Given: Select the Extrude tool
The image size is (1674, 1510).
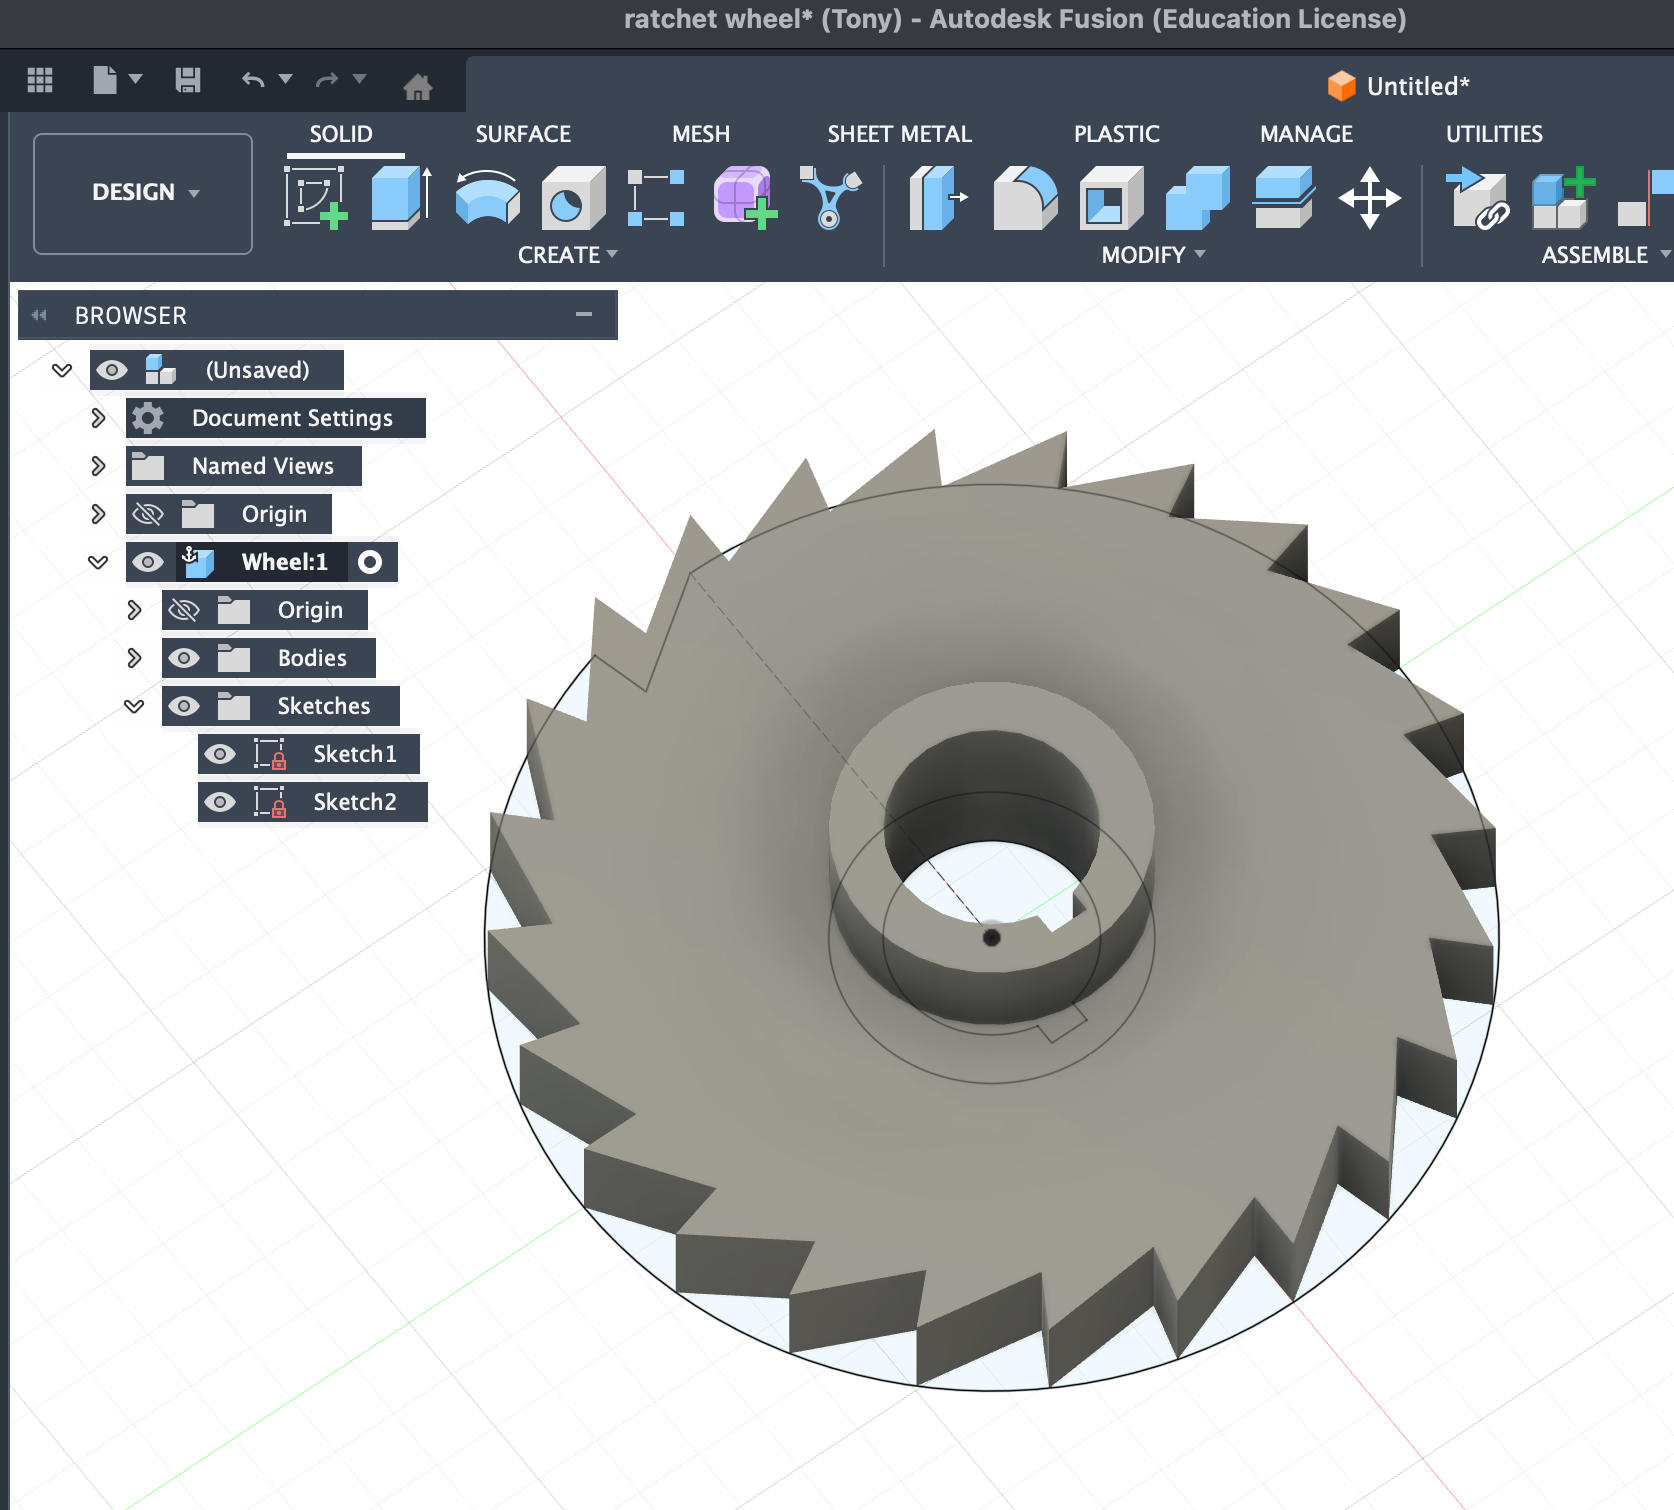Looking at the screenshot, I should (400, 197).
